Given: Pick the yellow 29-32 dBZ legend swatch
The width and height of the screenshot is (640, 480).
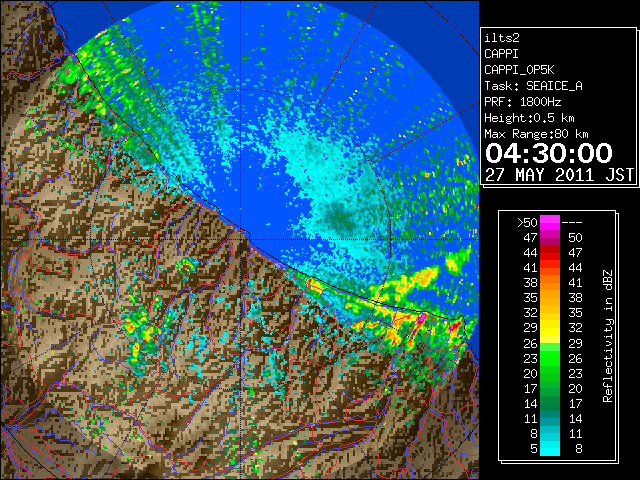Looking at the screenshot, I should (x=550, y=328).
